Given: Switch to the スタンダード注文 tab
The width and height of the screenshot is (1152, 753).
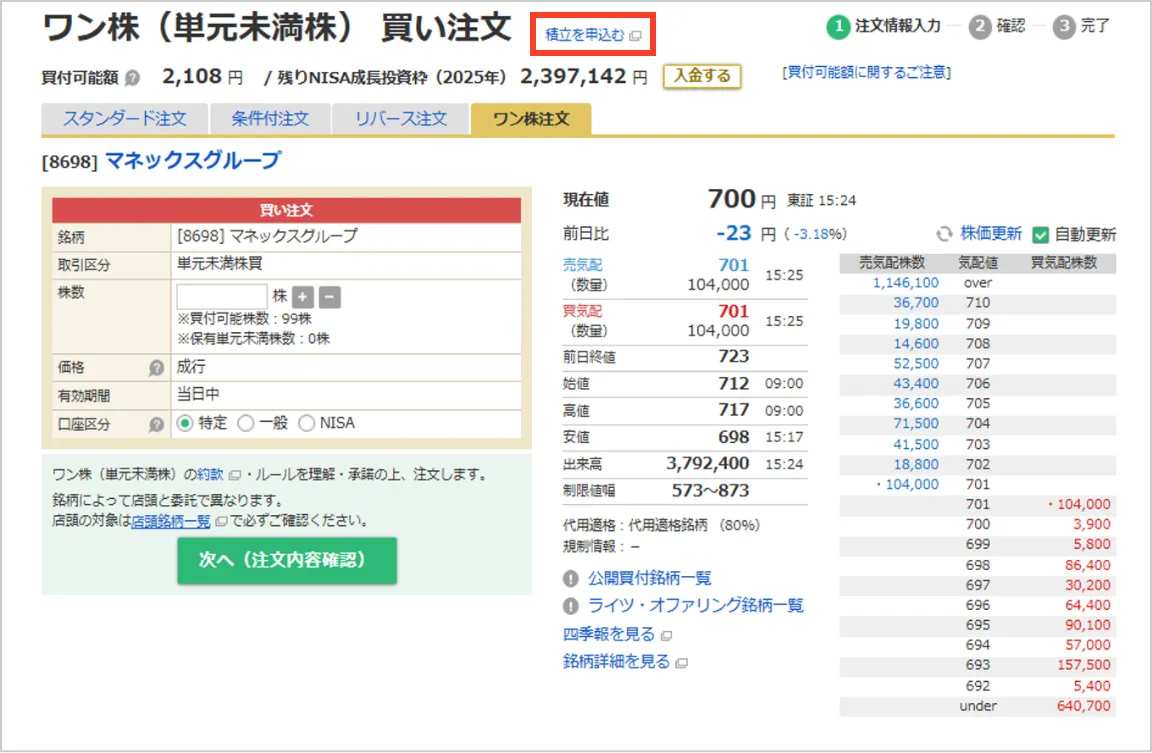Looking at the screenshot, I should coord(125,119).
